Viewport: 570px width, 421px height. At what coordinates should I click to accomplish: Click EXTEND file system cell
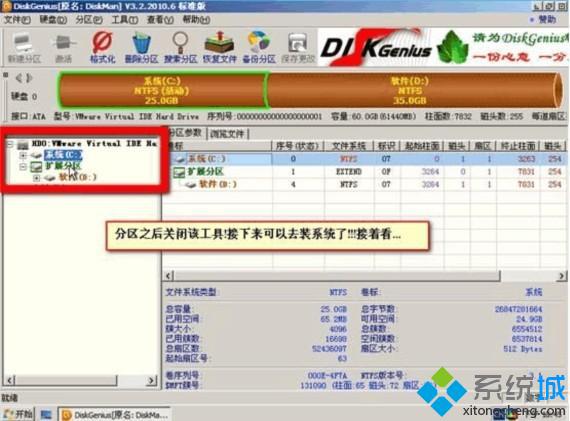pos(349,172)
